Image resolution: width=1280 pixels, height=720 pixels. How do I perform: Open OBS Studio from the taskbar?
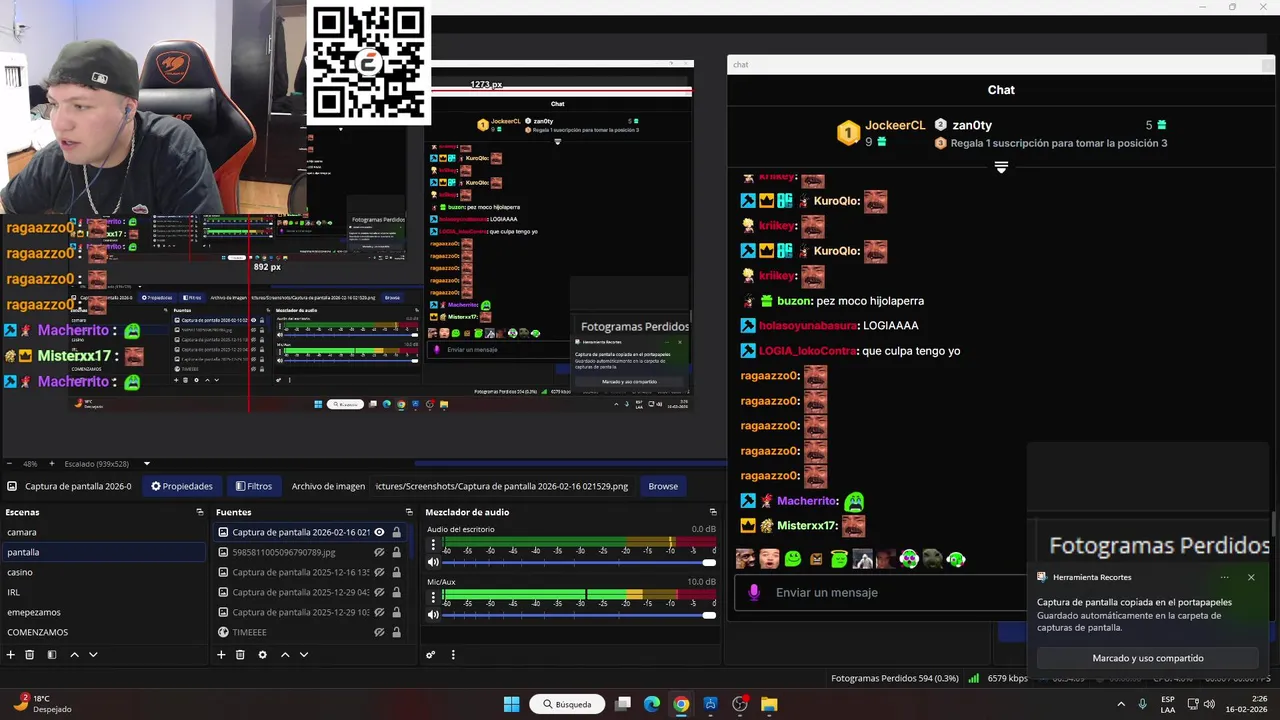pos(740,704)
